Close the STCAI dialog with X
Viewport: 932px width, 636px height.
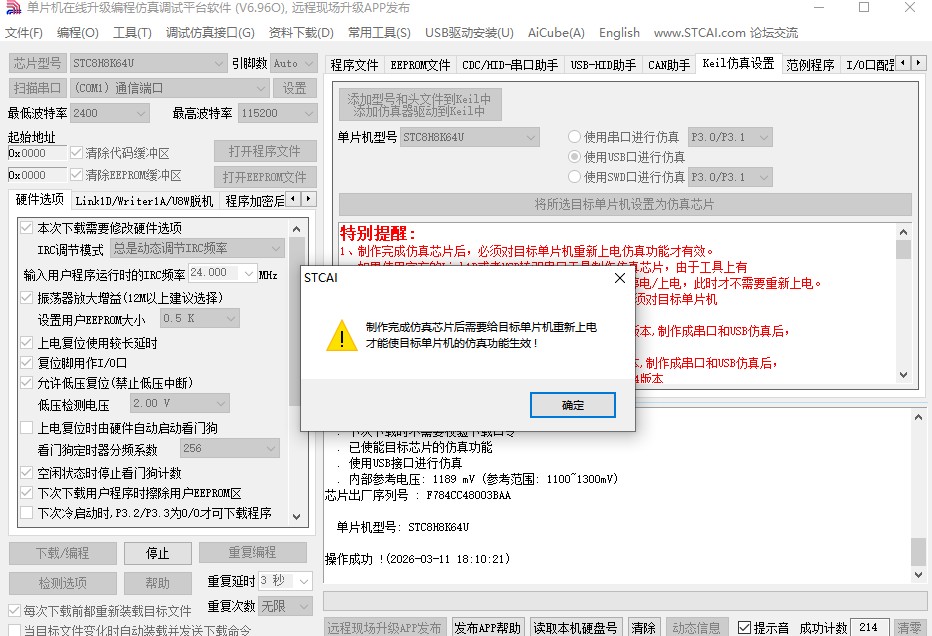click(x=619, y=278)
